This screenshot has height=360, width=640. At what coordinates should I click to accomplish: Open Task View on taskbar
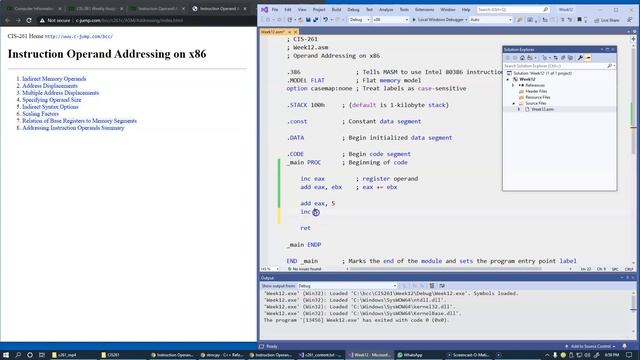coord(42,355)
